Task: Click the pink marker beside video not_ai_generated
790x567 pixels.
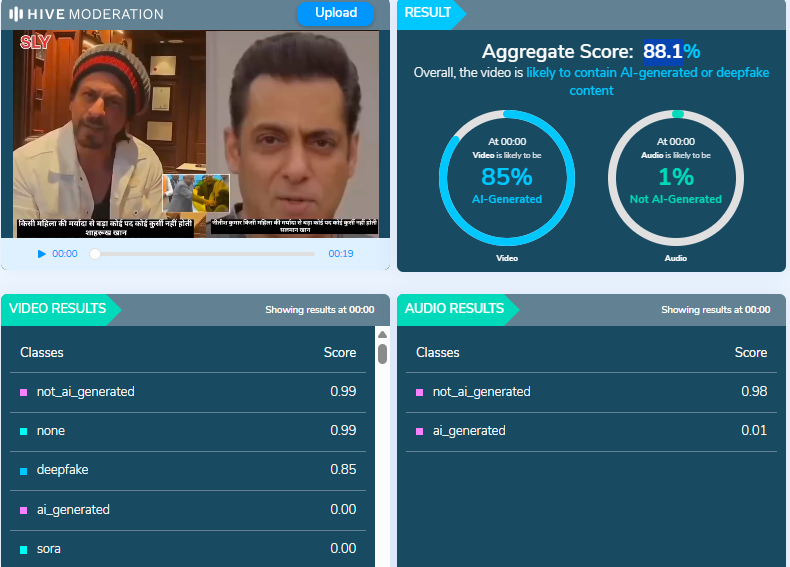Action: [x=24, y=392]
